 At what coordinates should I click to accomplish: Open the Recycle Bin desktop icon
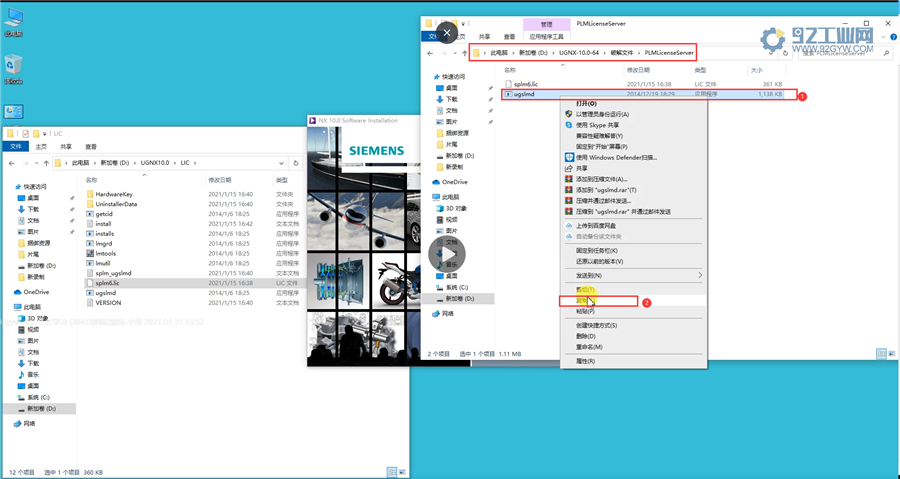point(13,70)
